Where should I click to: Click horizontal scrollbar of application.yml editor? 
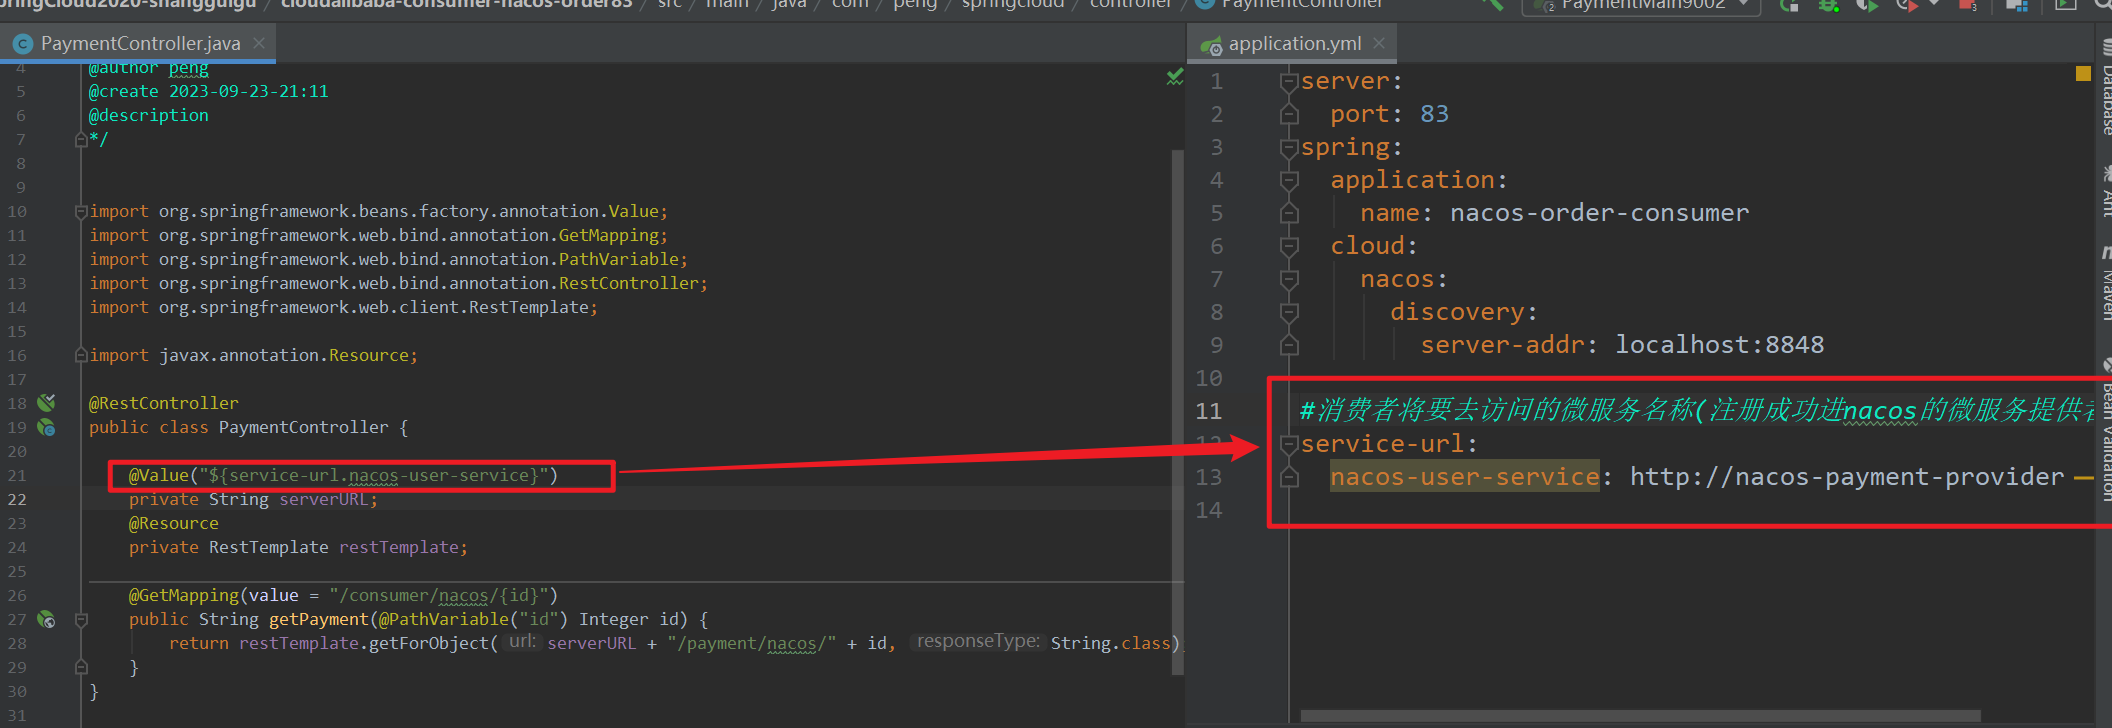1640,716
